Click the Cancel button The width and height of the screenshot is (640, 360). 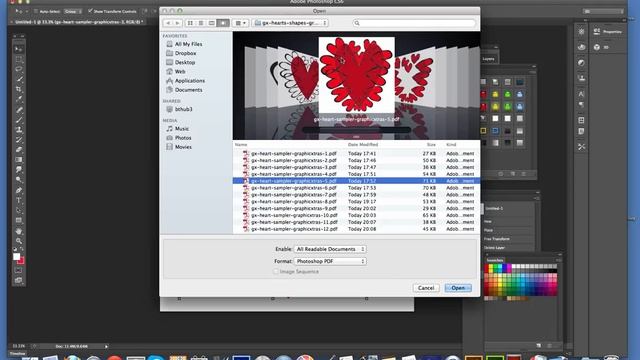pyautogui.click(x=426, y=288)
